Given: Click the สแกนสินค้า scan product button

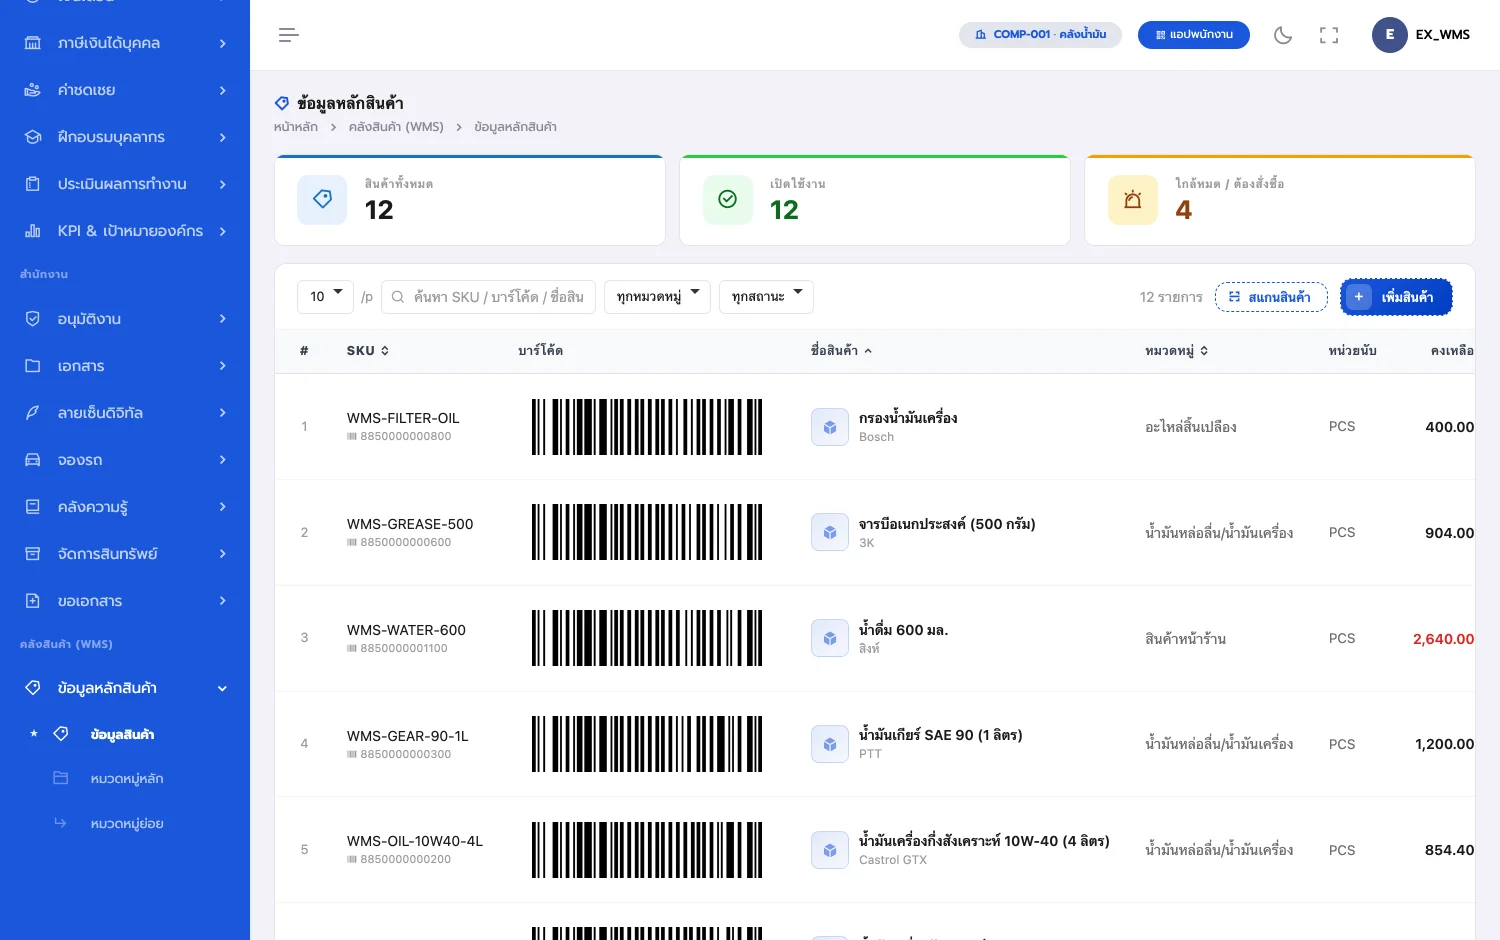Looking at the screenshot, I should click(1271, 297).
